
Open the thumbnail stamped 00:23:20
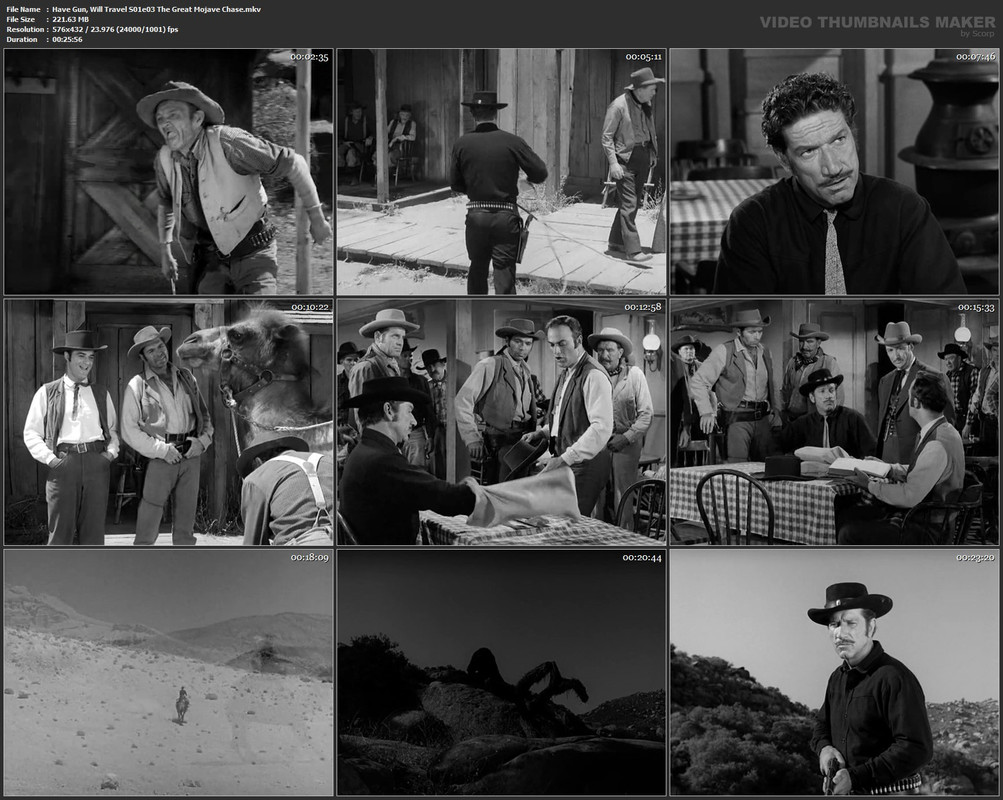point(834,672)
